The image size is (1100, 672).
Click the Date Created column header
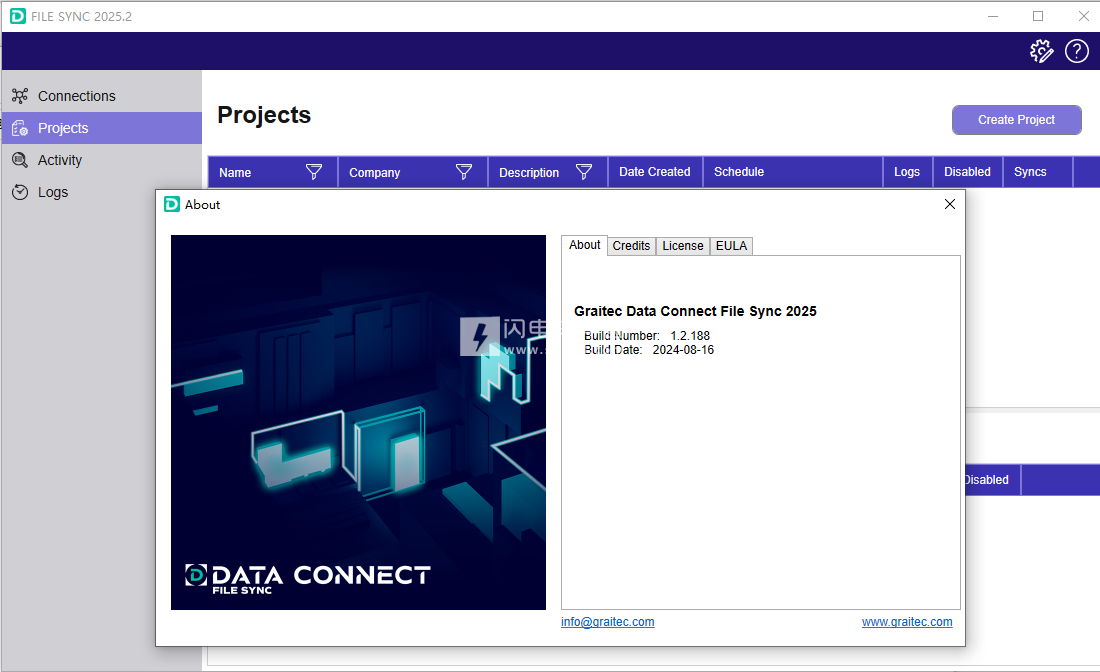click(655, 172)
